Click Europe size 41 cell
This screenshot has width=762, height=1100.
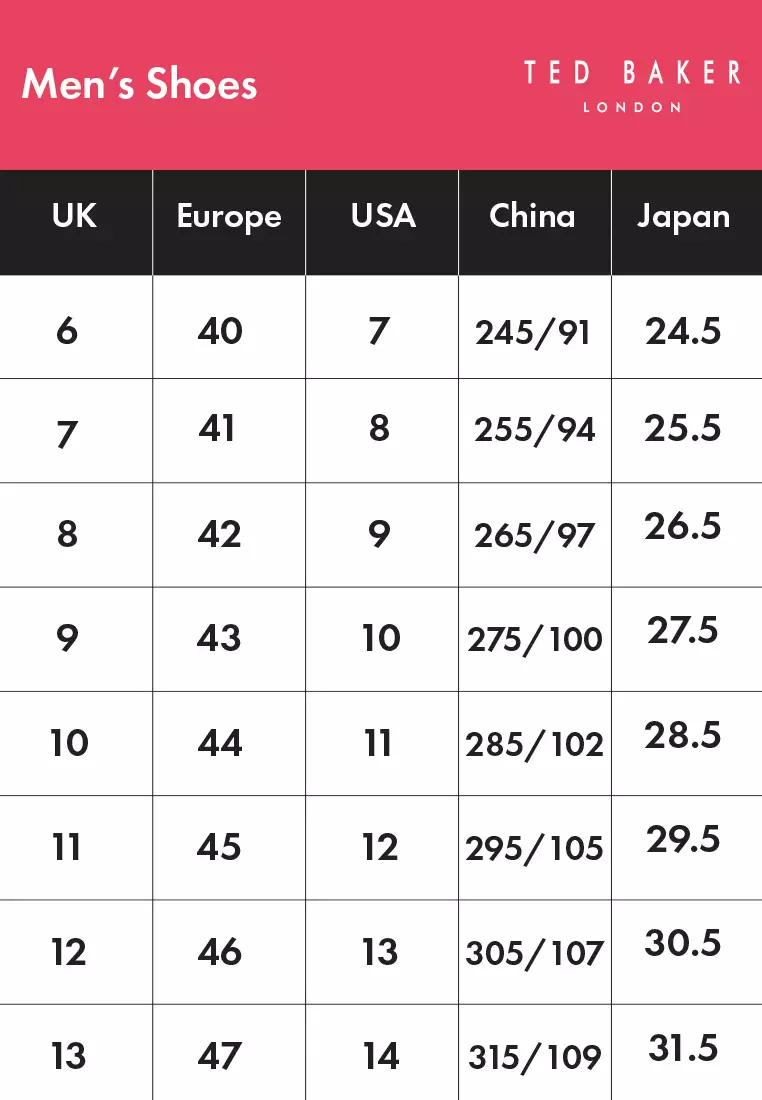click(229, 431)
